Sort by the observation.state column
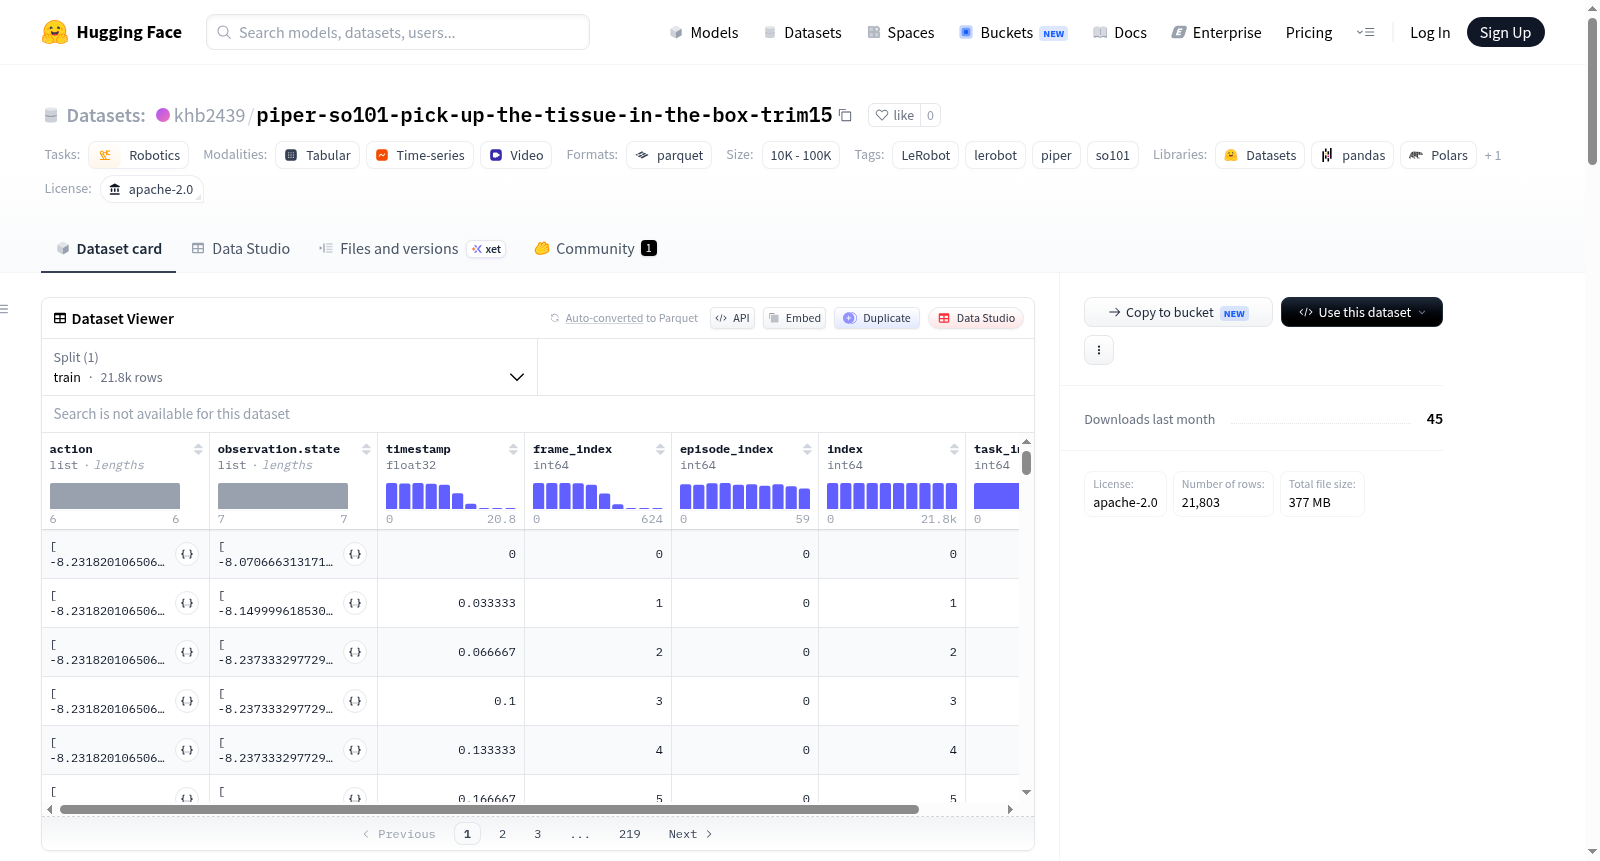 (x=366, y=449)
